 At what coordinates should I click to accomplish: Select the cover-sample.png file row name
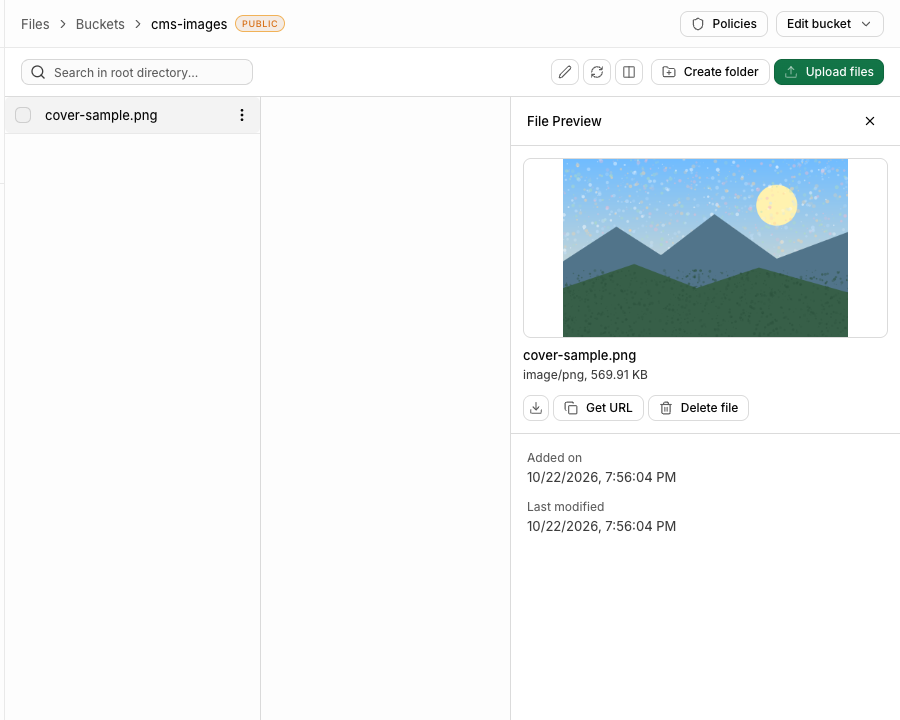point(101,115)
